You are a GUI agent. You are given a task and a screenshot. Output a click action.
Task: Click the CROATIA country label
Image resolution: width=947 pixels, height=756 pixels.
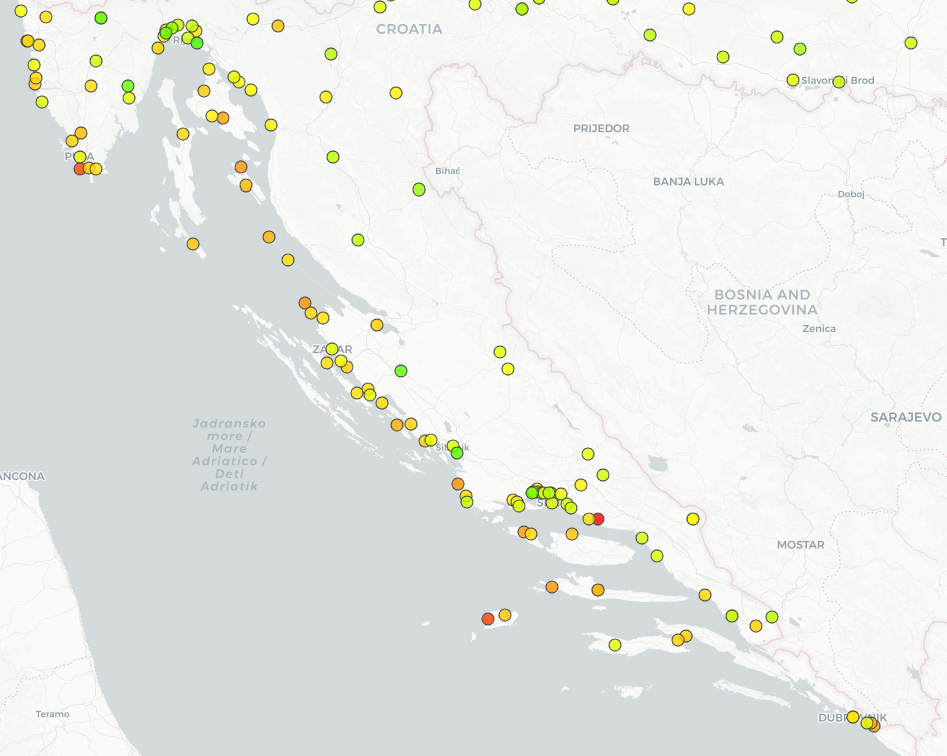(x=409, y=29)
